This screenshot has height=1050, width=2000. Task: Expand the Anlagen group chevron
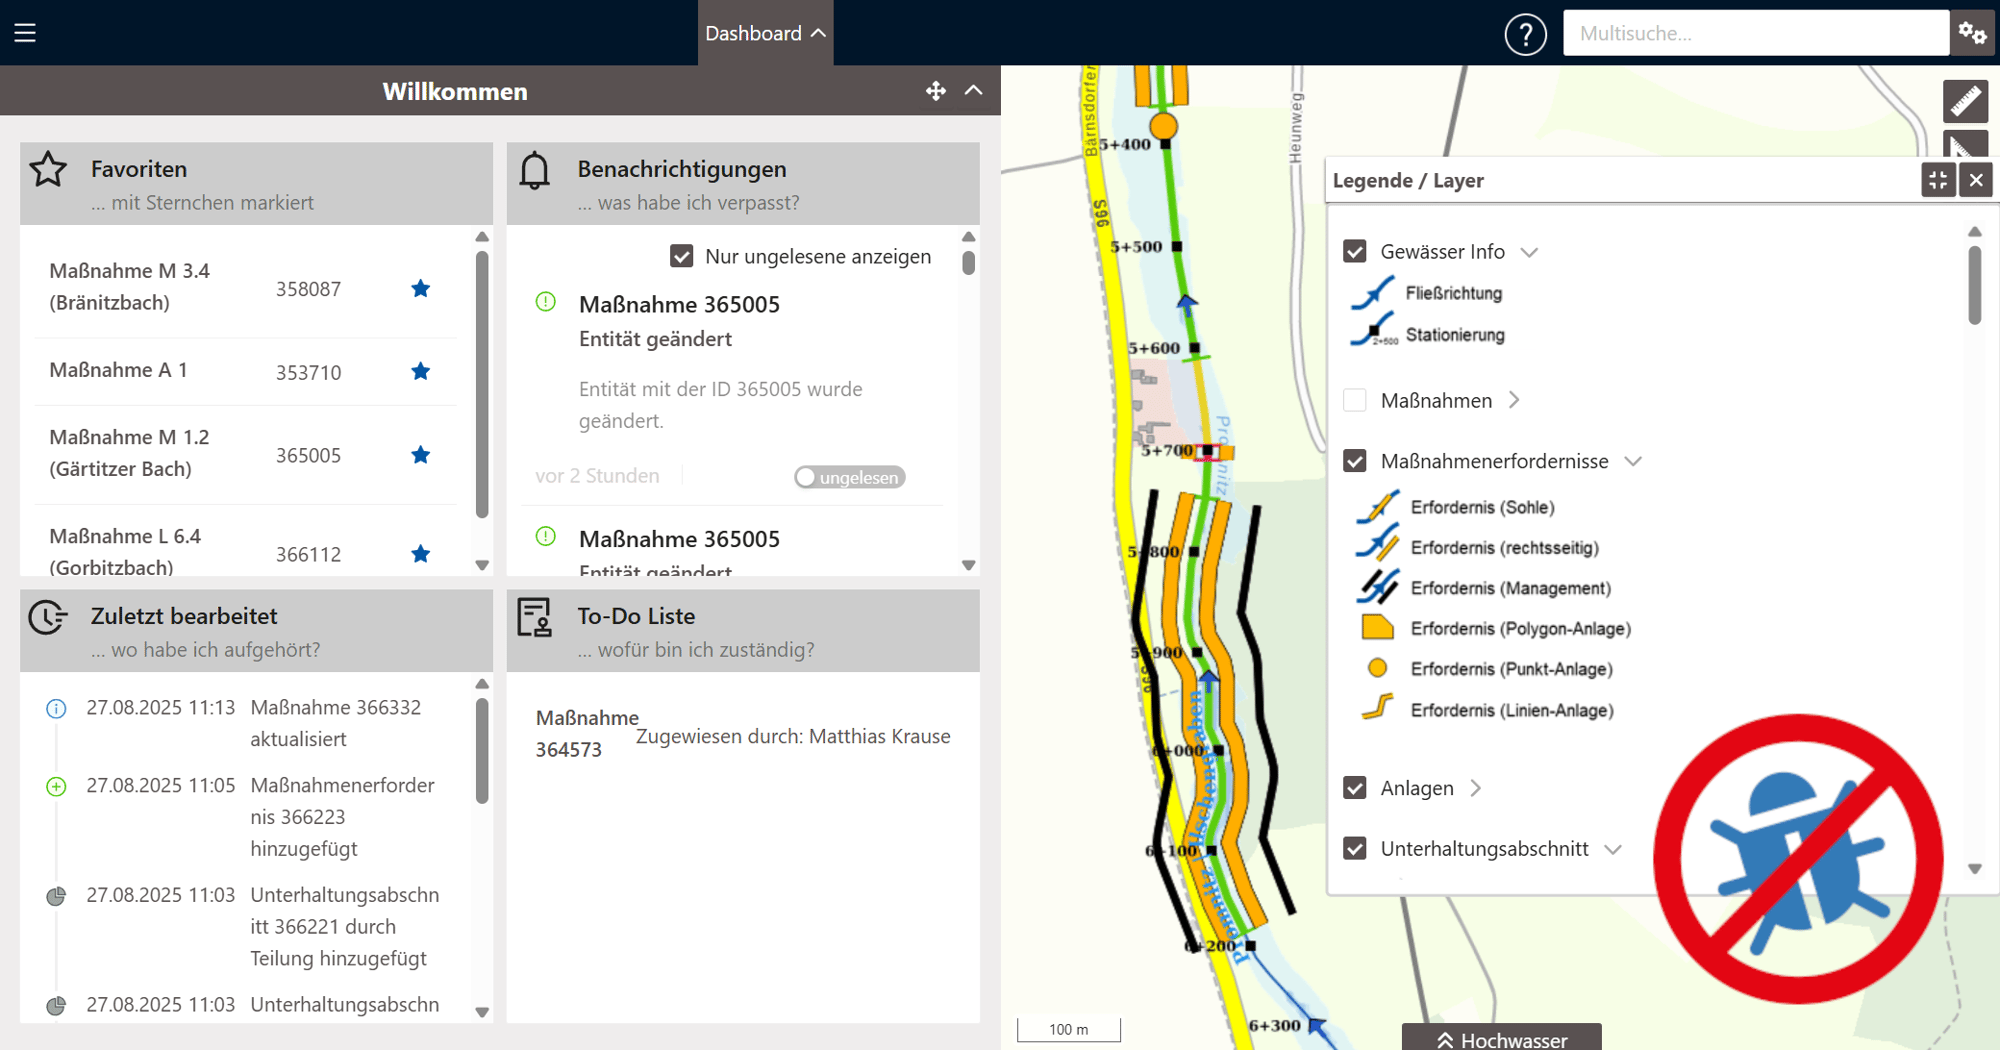pos(1476,788)
